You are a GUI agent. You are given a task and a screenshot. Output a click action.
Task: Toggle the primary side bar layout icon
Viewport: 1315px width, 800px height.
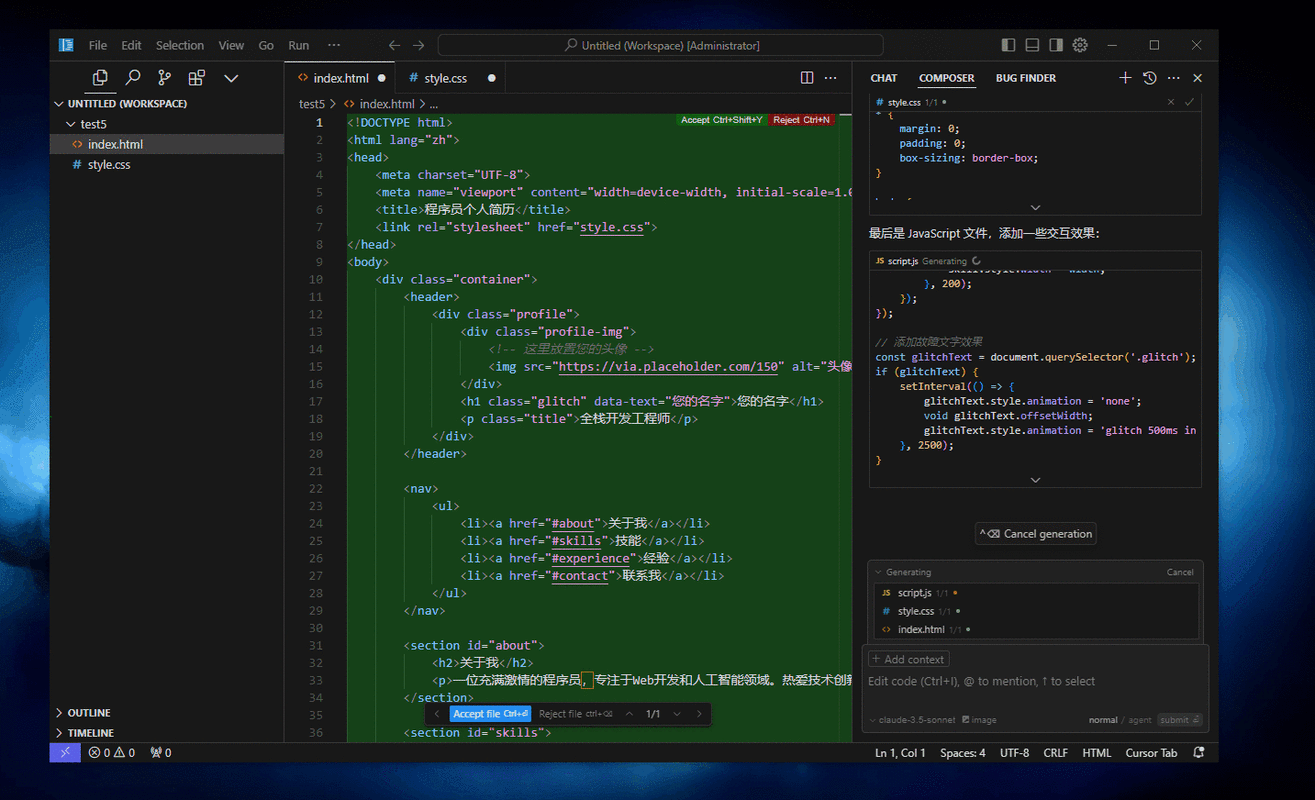1008,45
